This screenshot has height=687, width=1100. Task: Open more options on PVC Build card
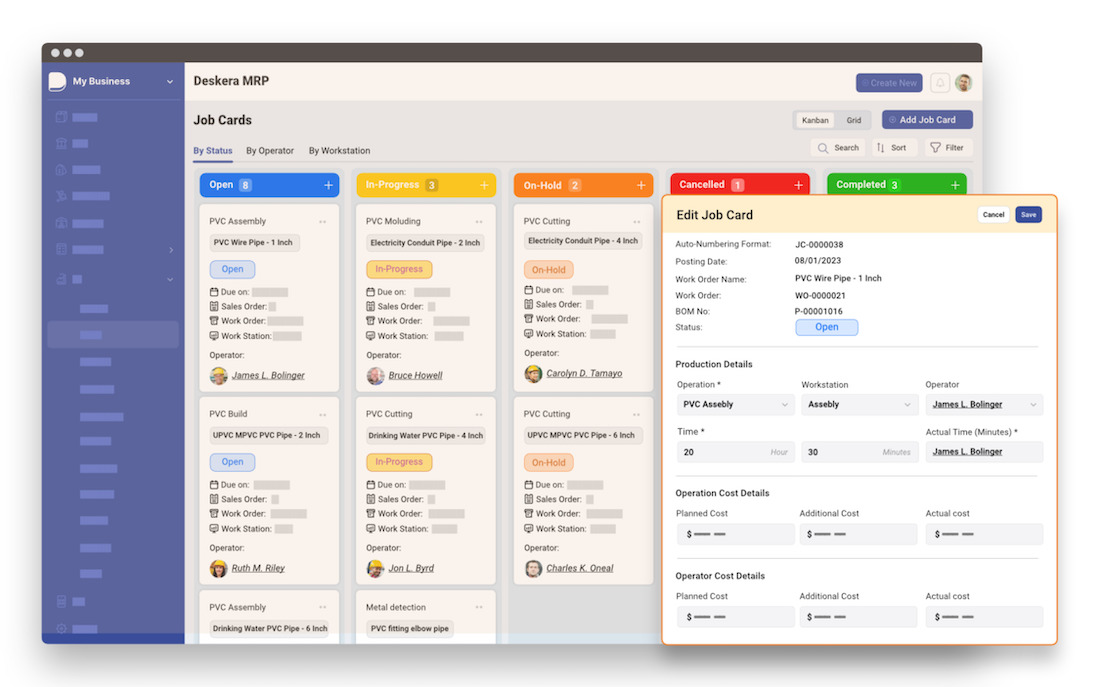coord(323,415)
